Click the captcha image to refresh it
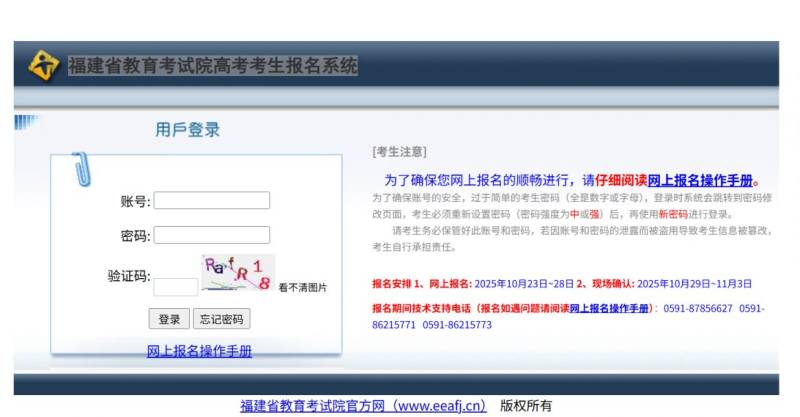This screenshot has width=800, height=417. (237, 273)
